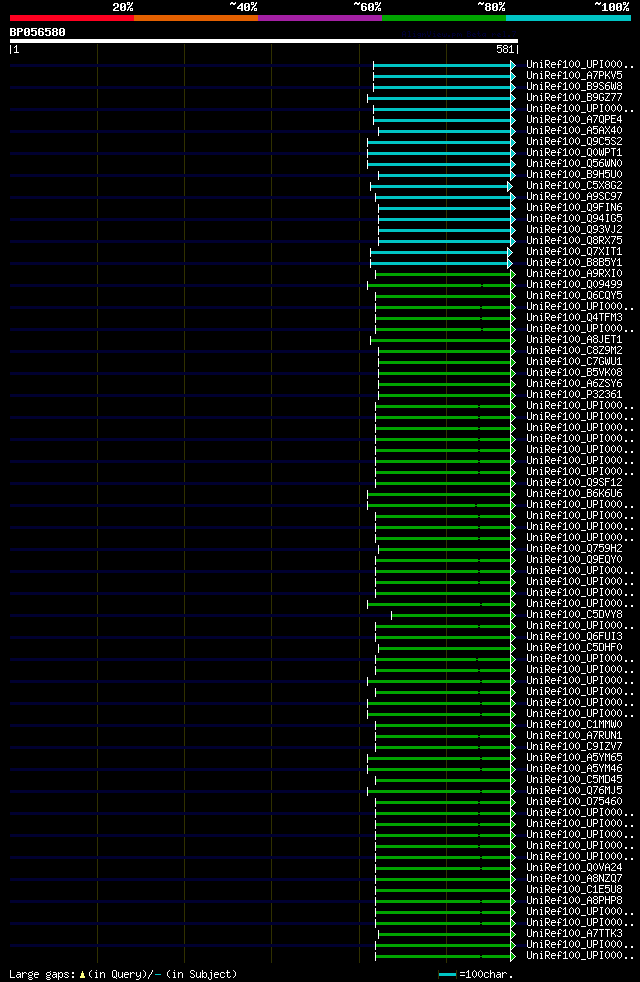Select the UniRef100_C8Z9M2 label
Image resolution: width=640 pixels, height=982 pixels.
(574, 351)
